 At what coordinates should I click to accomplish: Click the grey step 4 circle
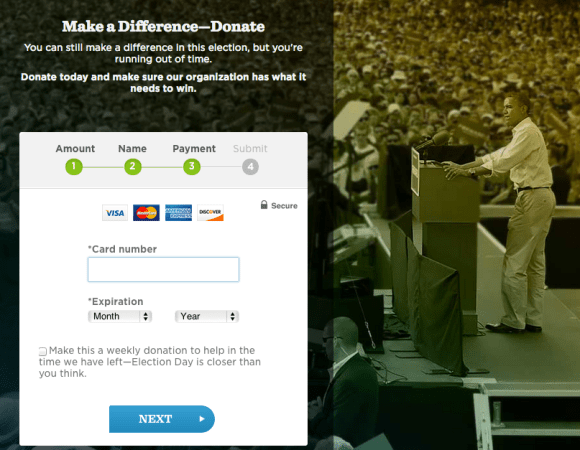pyautogui.click(x=250, y=167)
